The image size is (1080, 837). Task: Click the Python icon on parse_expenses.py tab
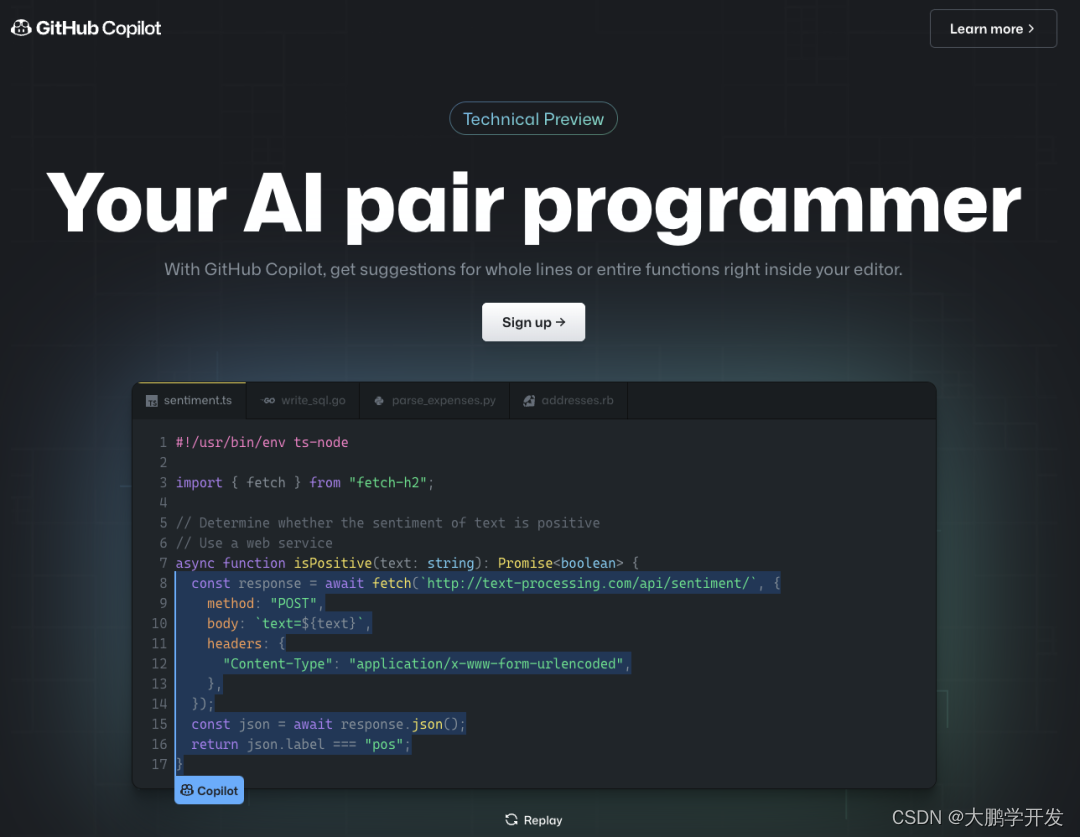[x=379, y=400]
